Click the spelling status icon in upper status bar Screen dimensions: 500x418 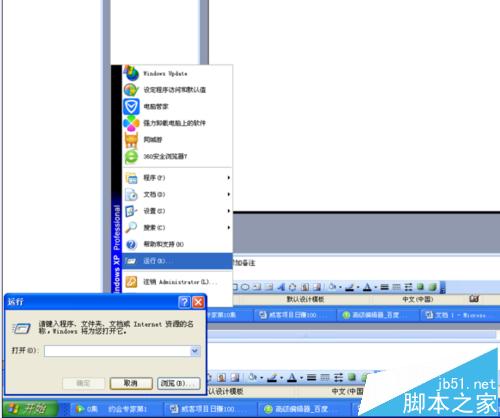pos(474,299)
